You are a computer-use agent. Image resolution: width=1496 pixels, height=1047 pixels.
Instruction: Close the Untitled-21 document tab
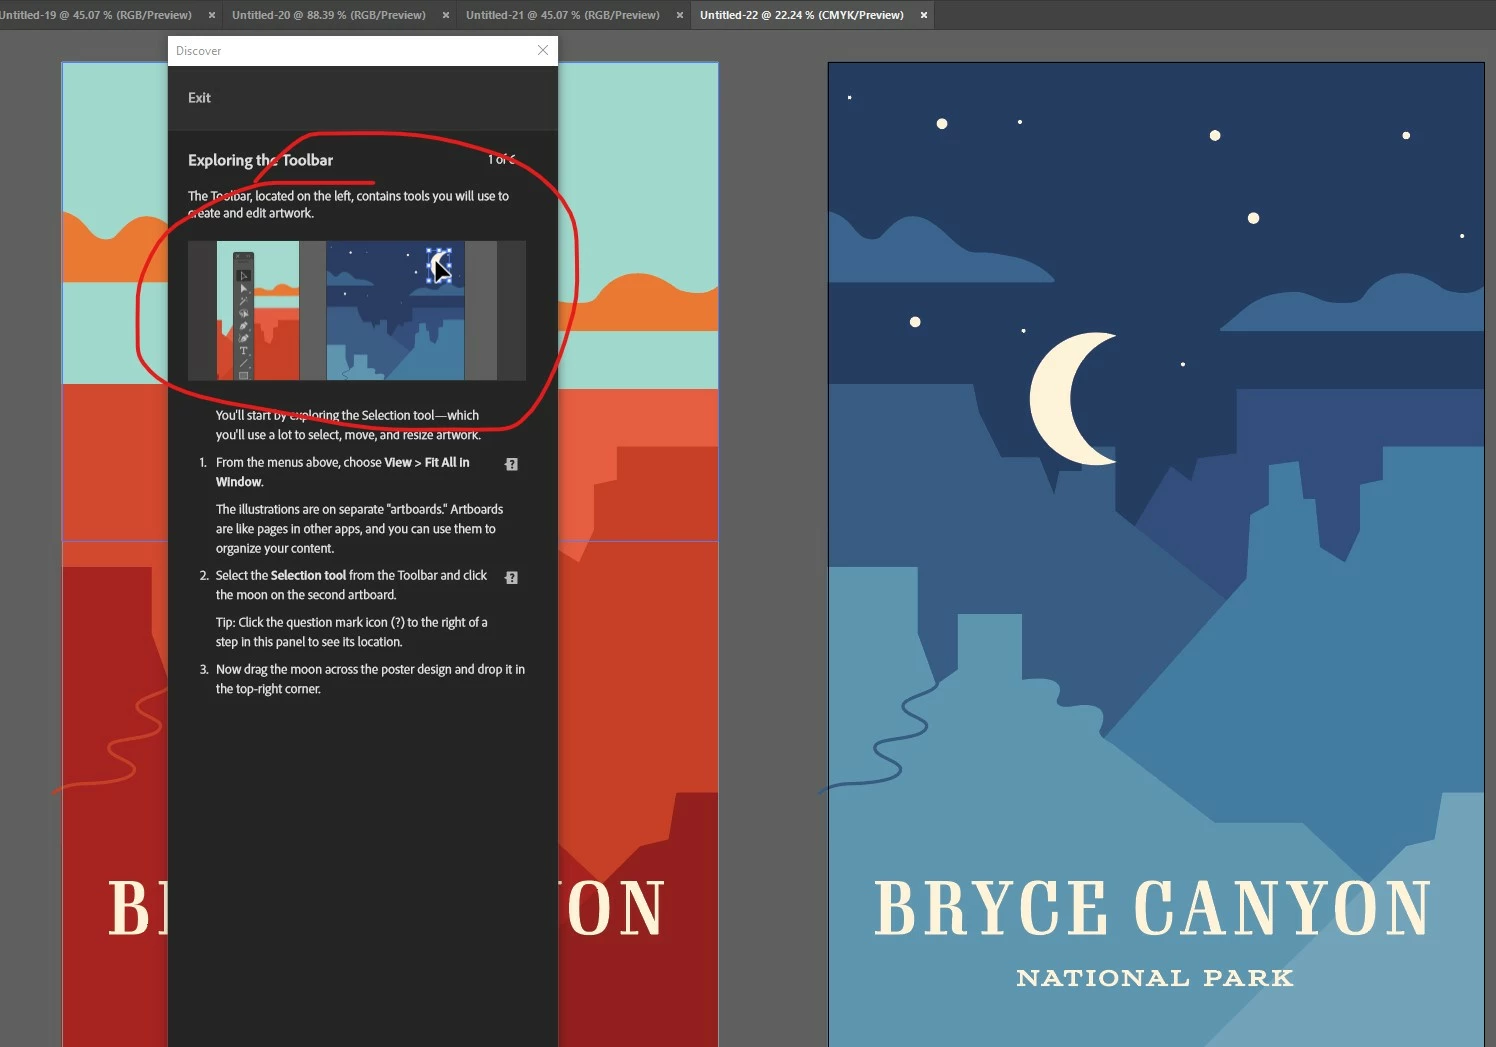[680, 15]
